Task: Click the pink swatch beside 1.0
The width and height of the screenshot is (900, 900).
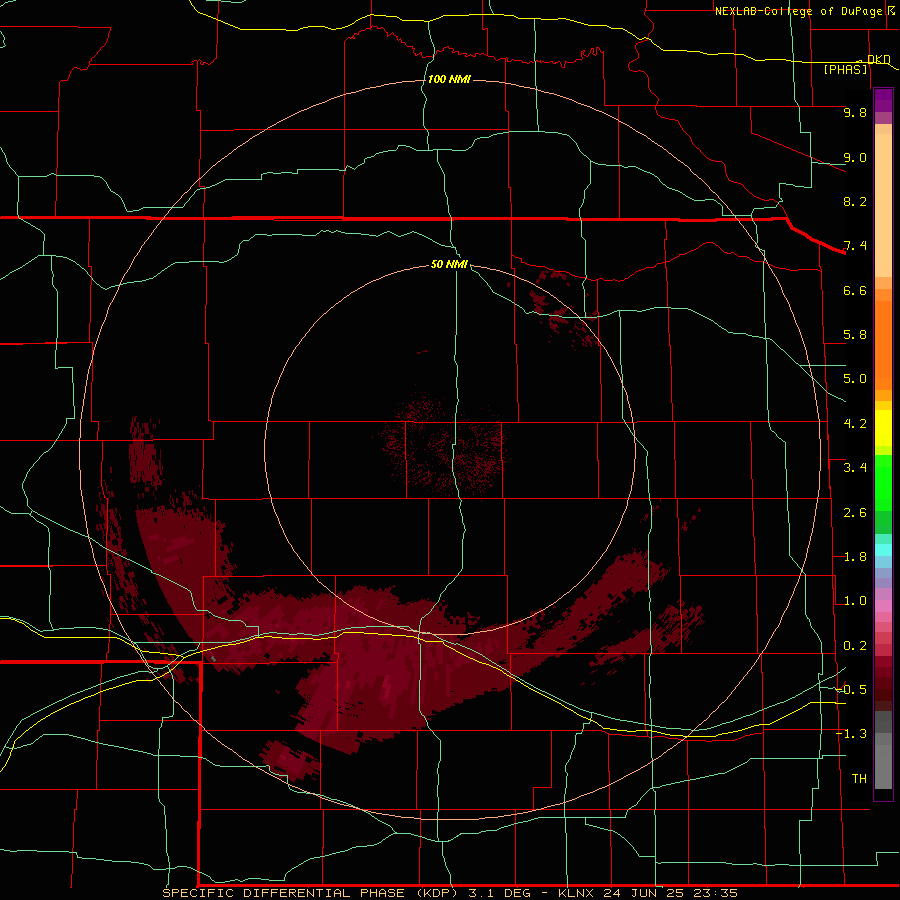Action: click(883, 606)
